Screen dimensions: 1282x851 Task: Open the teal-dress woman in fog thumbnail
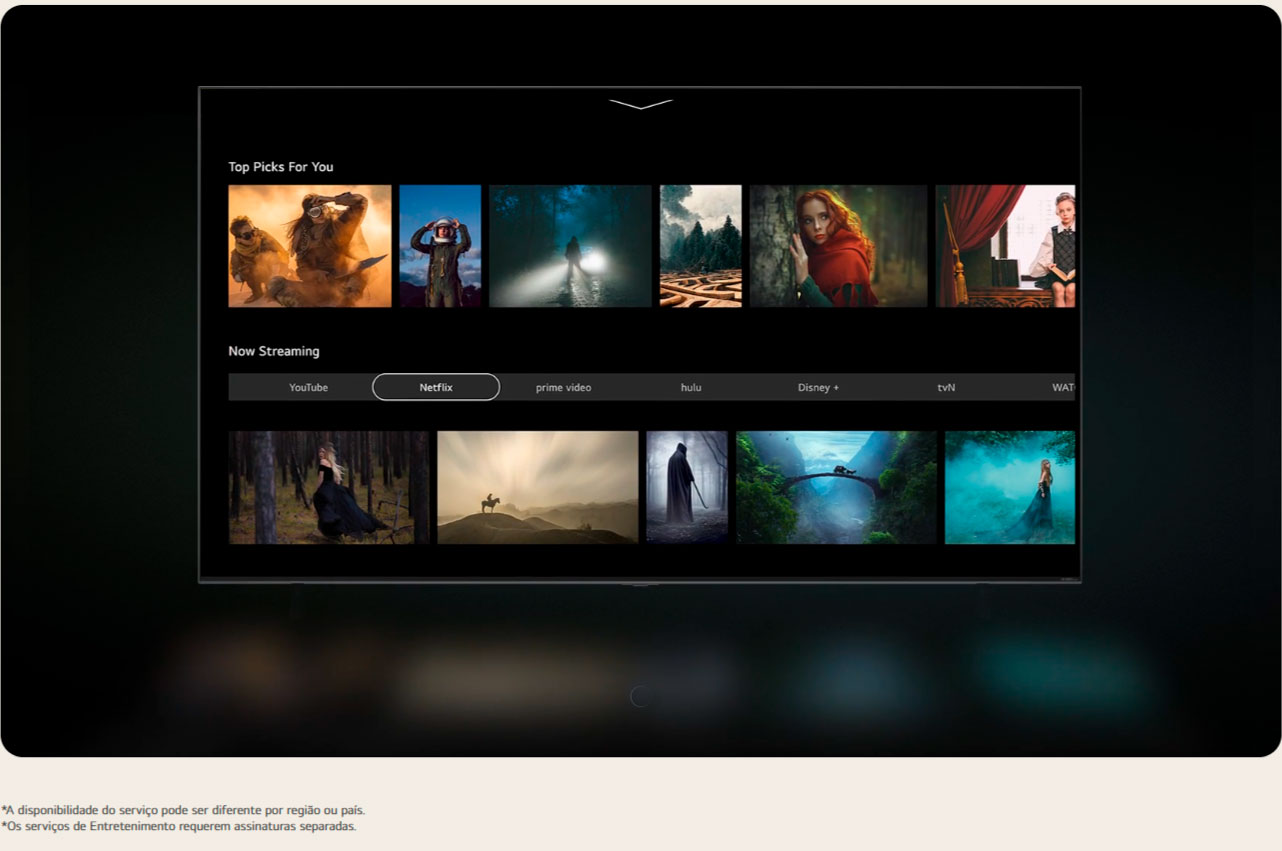coord(1010,487)
